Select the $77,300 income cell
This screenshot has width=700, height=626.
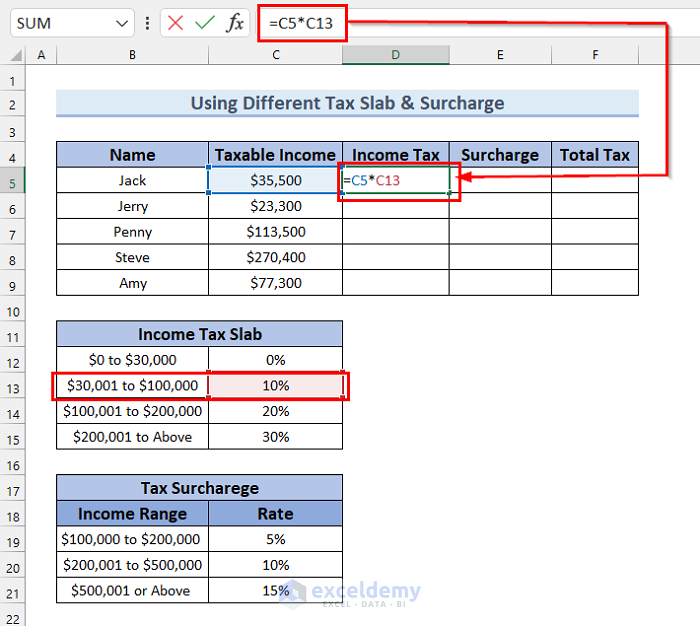point(275,283)
